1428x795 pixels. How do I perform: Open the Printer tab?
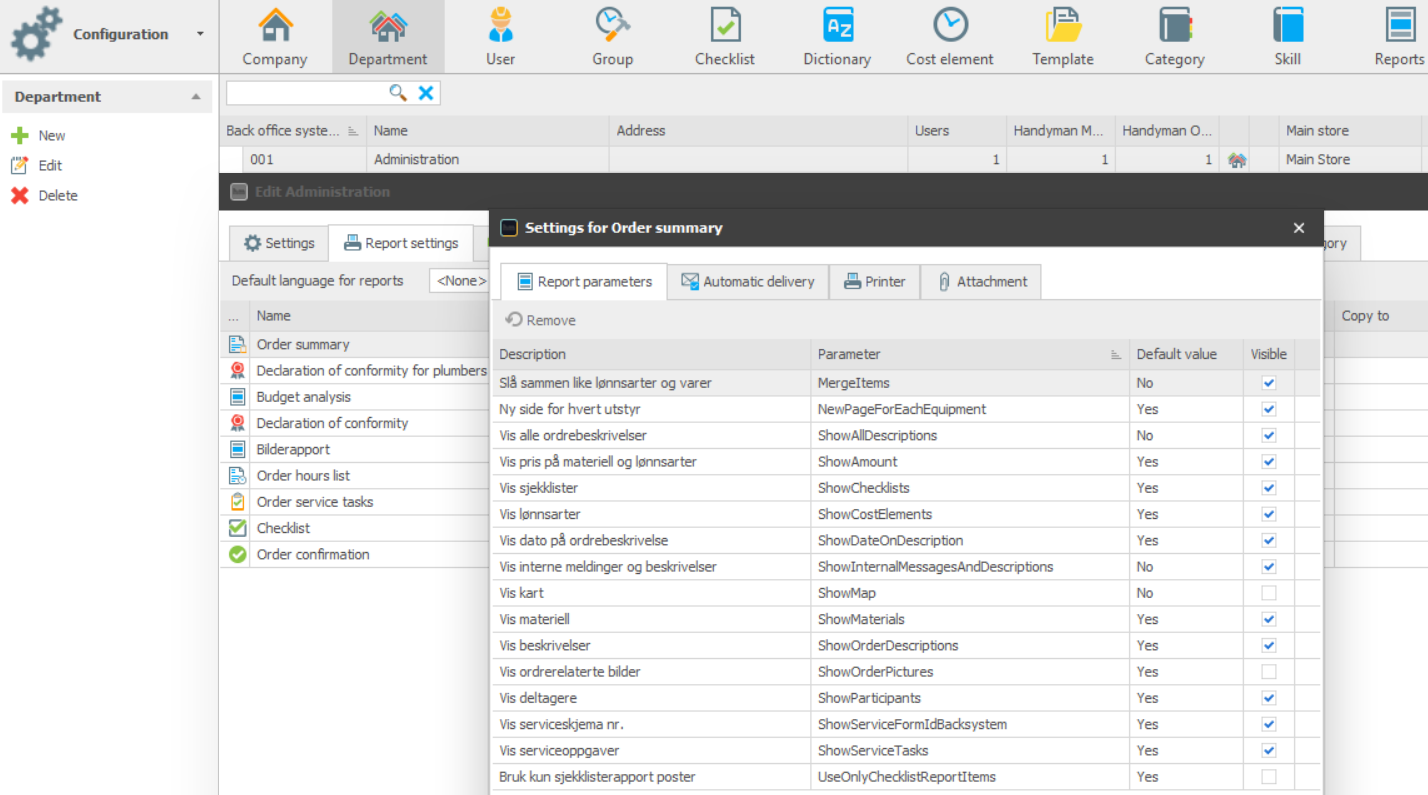pyautogui.click(x=874, y=282)
